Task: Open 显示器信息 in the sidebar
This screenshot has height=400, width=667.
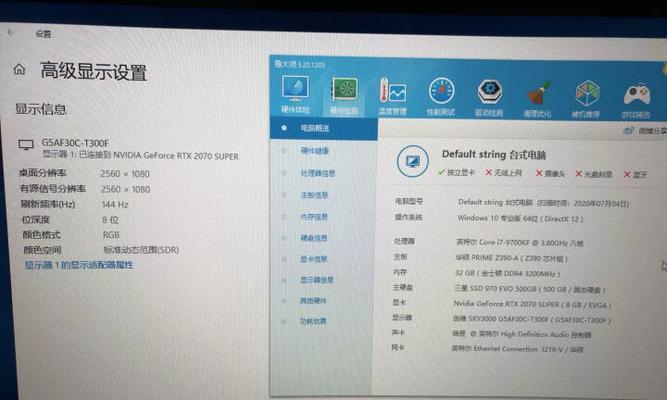Action: click(316, 280)
